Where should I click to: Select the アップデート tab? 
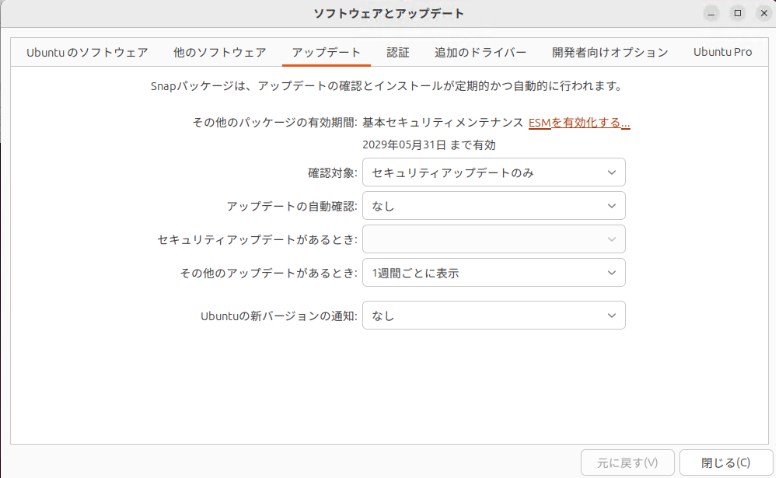[326, 52]
